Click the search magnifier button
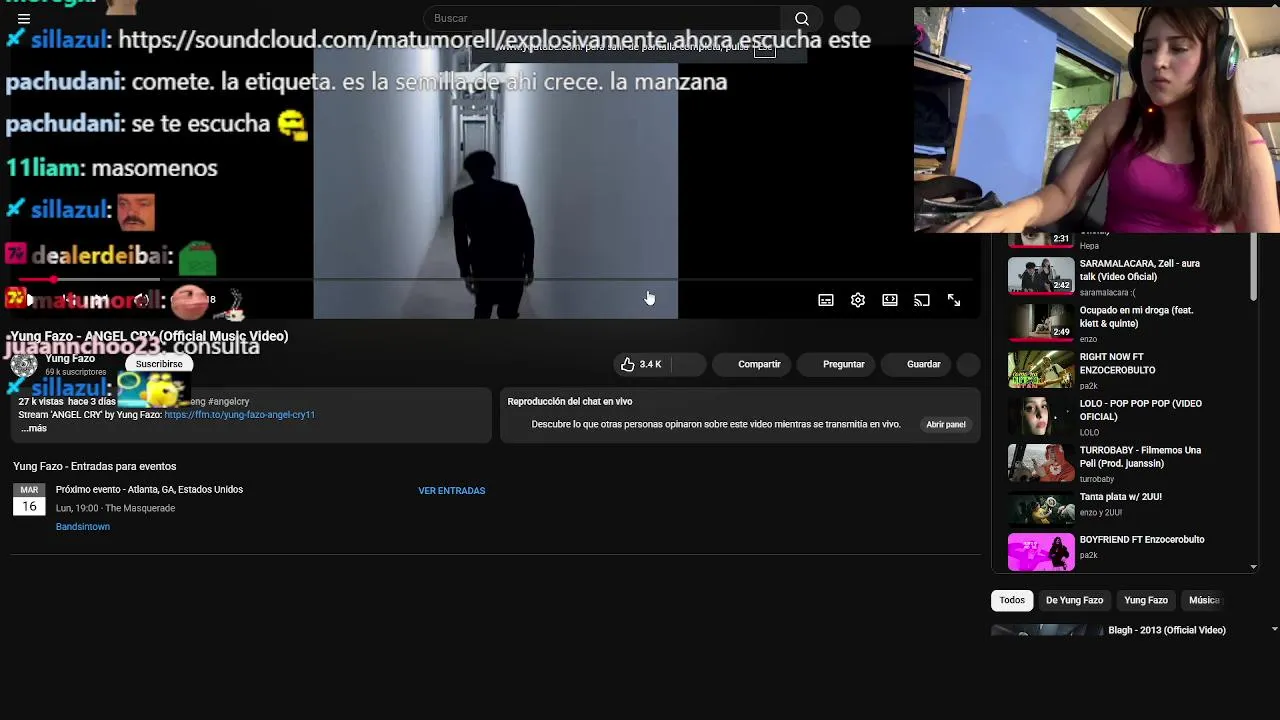 [802, 18]
